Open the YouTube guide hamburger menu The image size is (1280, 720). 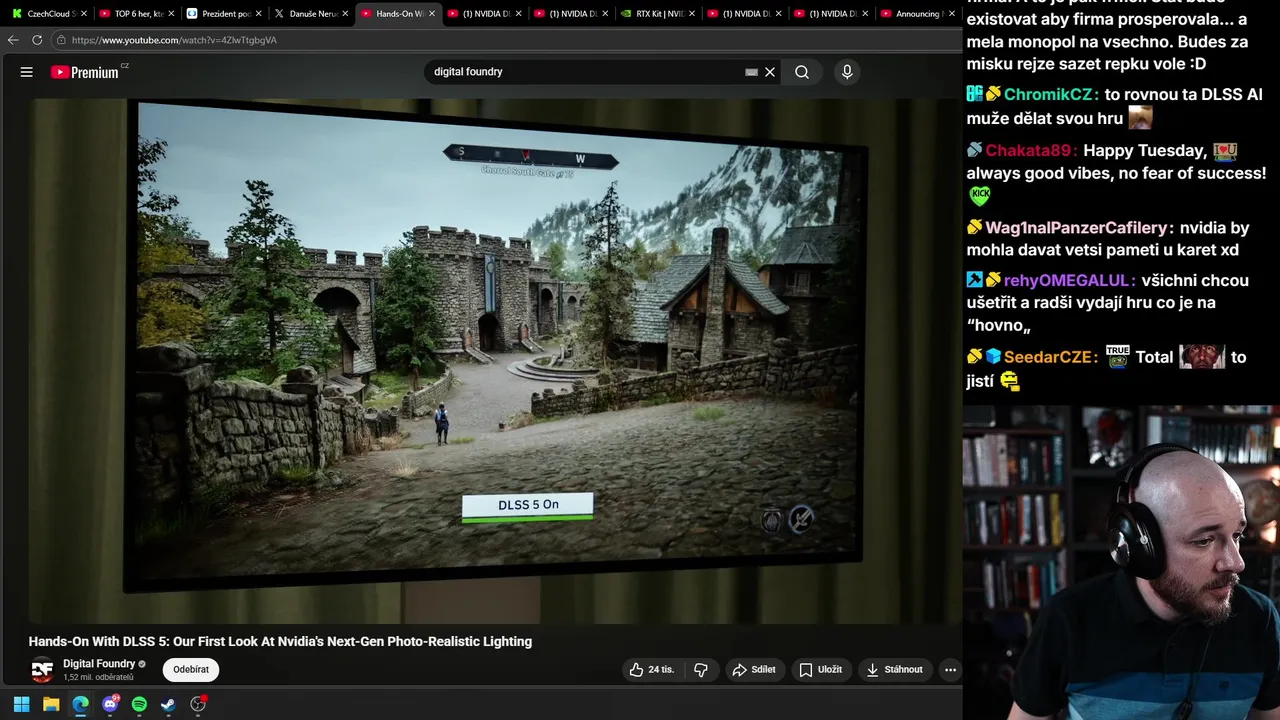pos(27,72)
